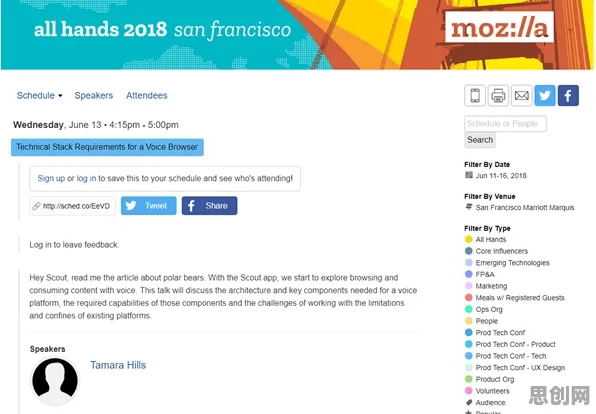
Task: Select the sched.co short link field
Action: (x=73, y=206)
